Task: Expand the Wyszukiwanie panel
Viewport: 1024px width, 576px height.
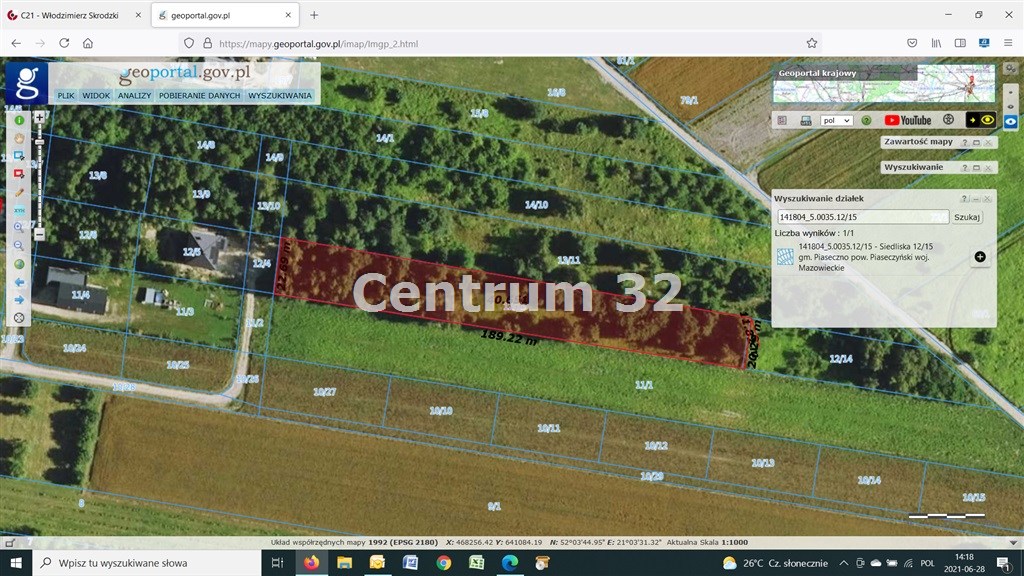Action: point(976,168)
